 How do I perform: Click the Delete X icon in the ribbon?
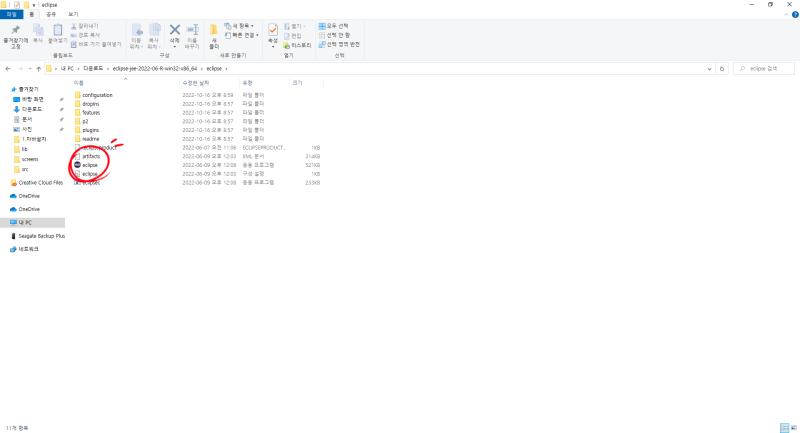coord(174,30)
